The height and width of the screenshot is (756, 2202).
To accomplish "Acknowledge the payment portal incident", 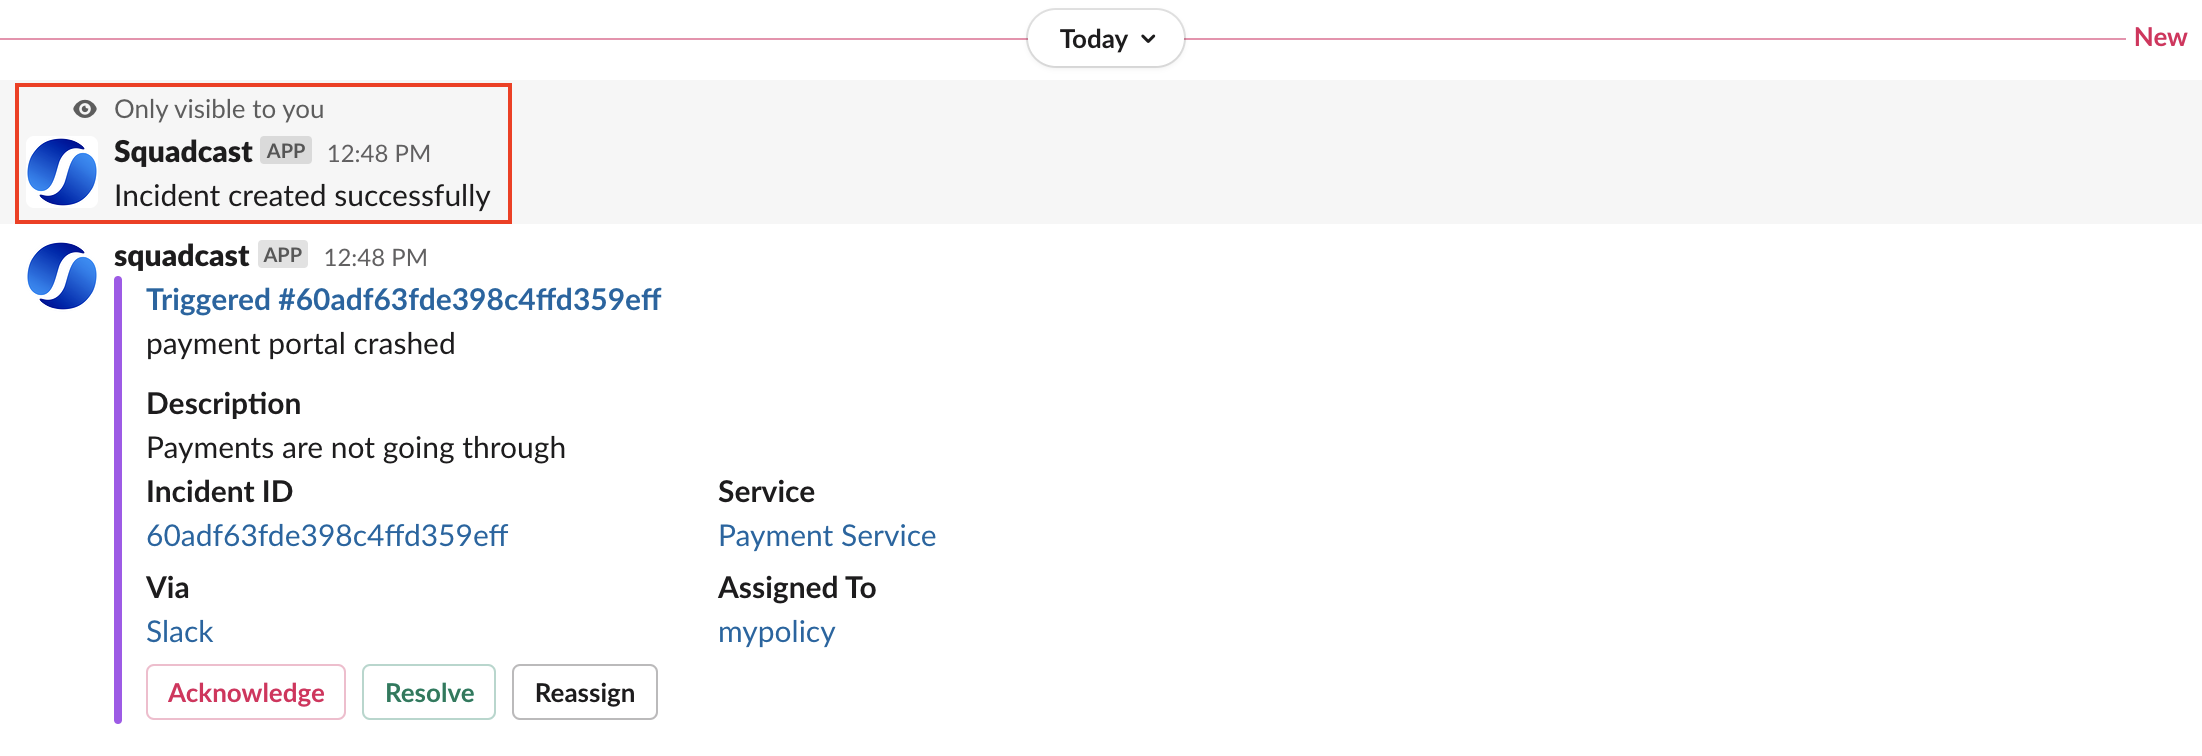I will tap(246, 692).
